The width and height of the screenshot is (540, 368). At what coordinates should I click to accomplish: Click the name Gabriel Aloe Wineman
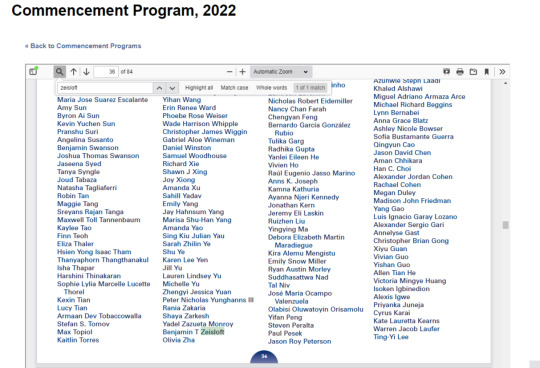199,139
